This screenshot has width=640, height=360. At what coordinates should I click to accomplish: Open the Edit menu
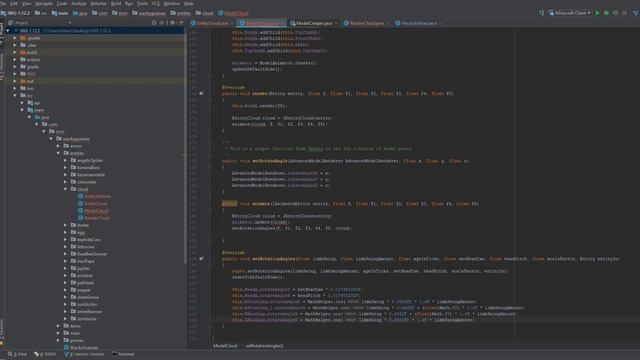(x=14, y=4)
